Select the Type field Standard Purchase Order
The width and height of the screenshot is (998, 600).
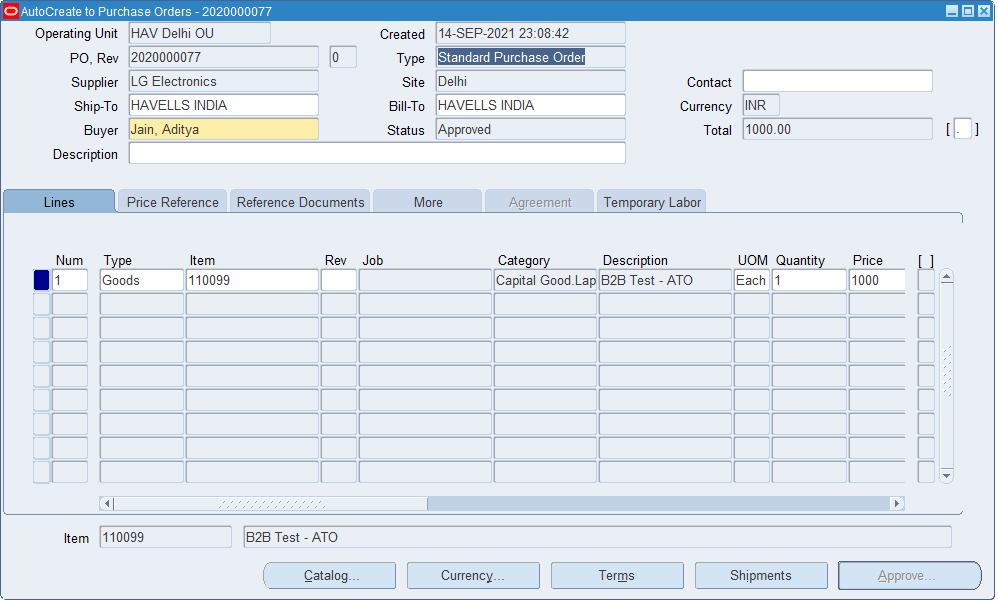pyautogui.click(x=530, y=57)
